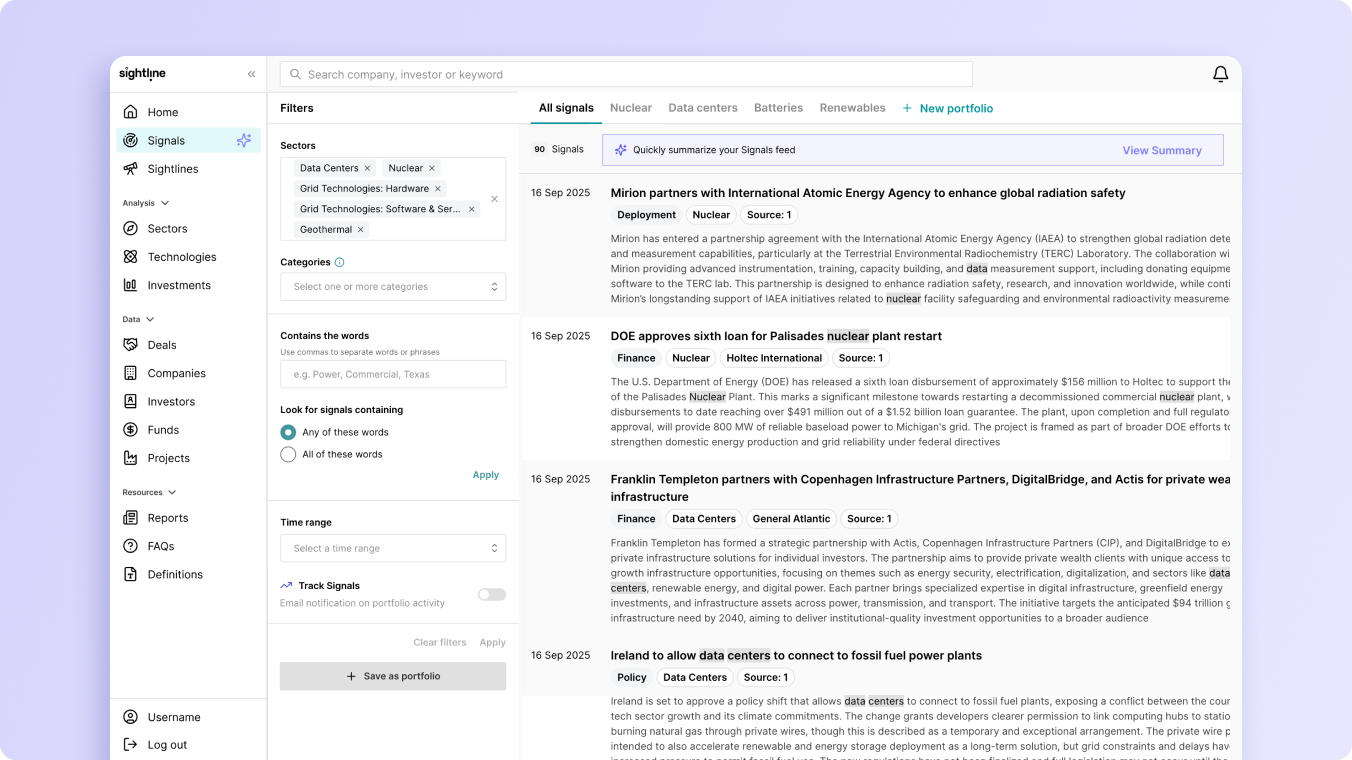The height and width of the screenshot is (760, 1352).
Task: Open Franklin Templeton partners headline
Action: point(920,488)
